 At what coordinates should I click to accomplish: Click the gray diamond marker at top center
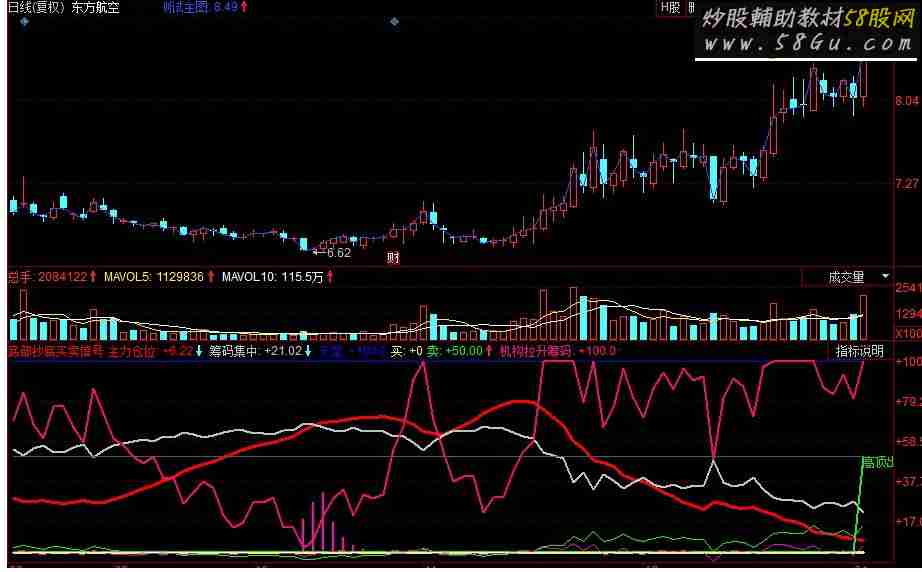pyautogui.click(x=395, y=22)
